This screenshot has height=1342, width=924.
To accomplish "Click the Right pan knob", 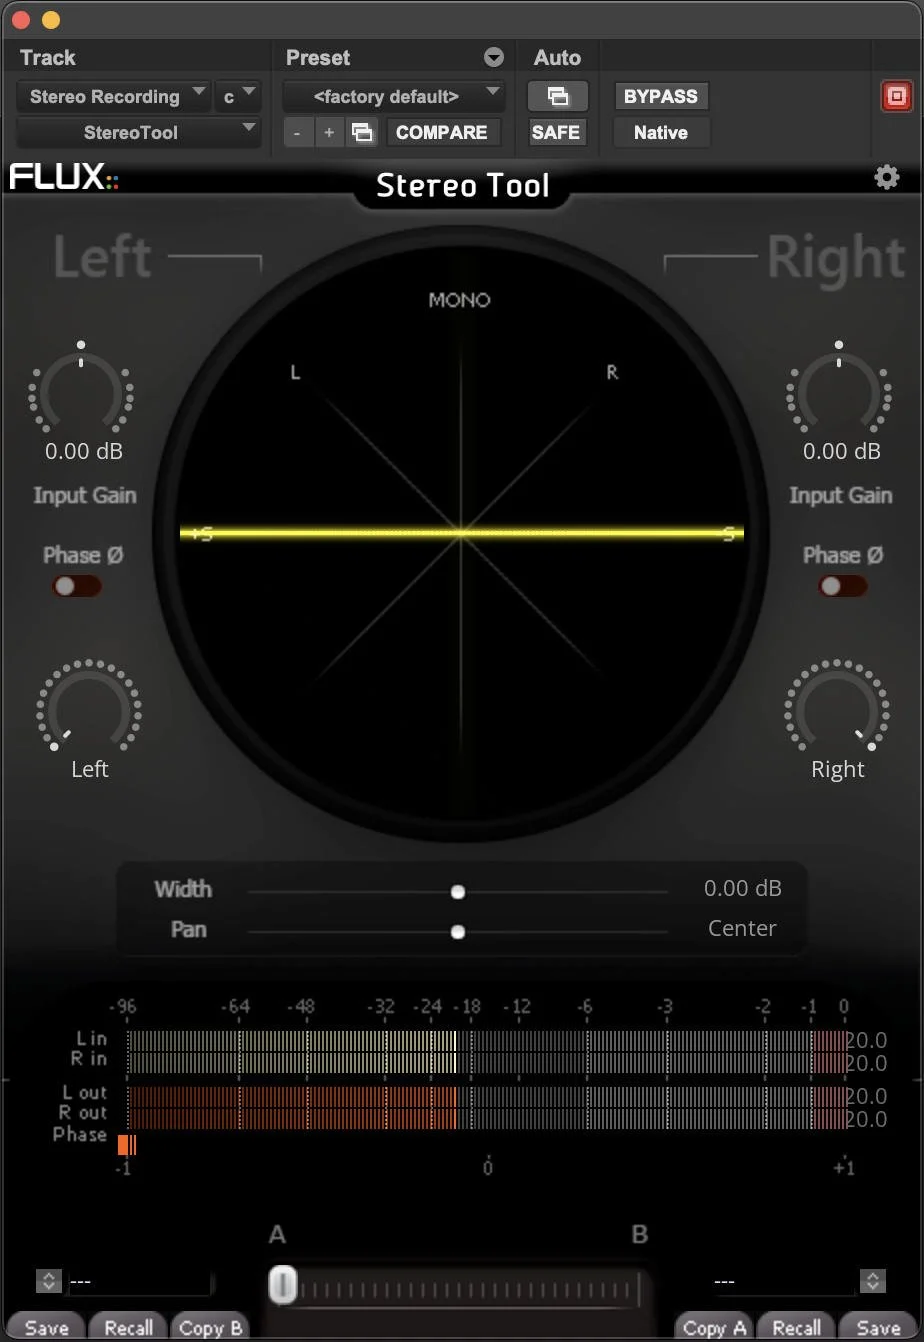I will [x=837, y=706].
